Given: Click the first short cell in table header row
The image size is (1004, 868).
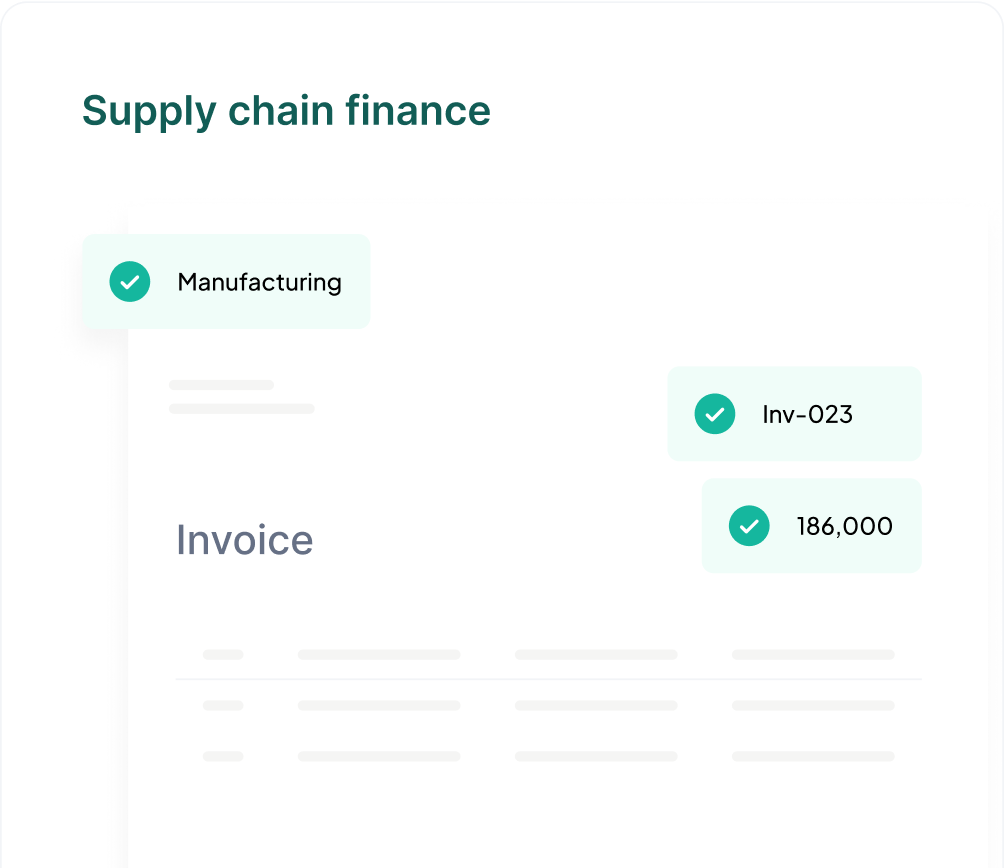Looking at the screenshot, I should [x=223, y=655].
